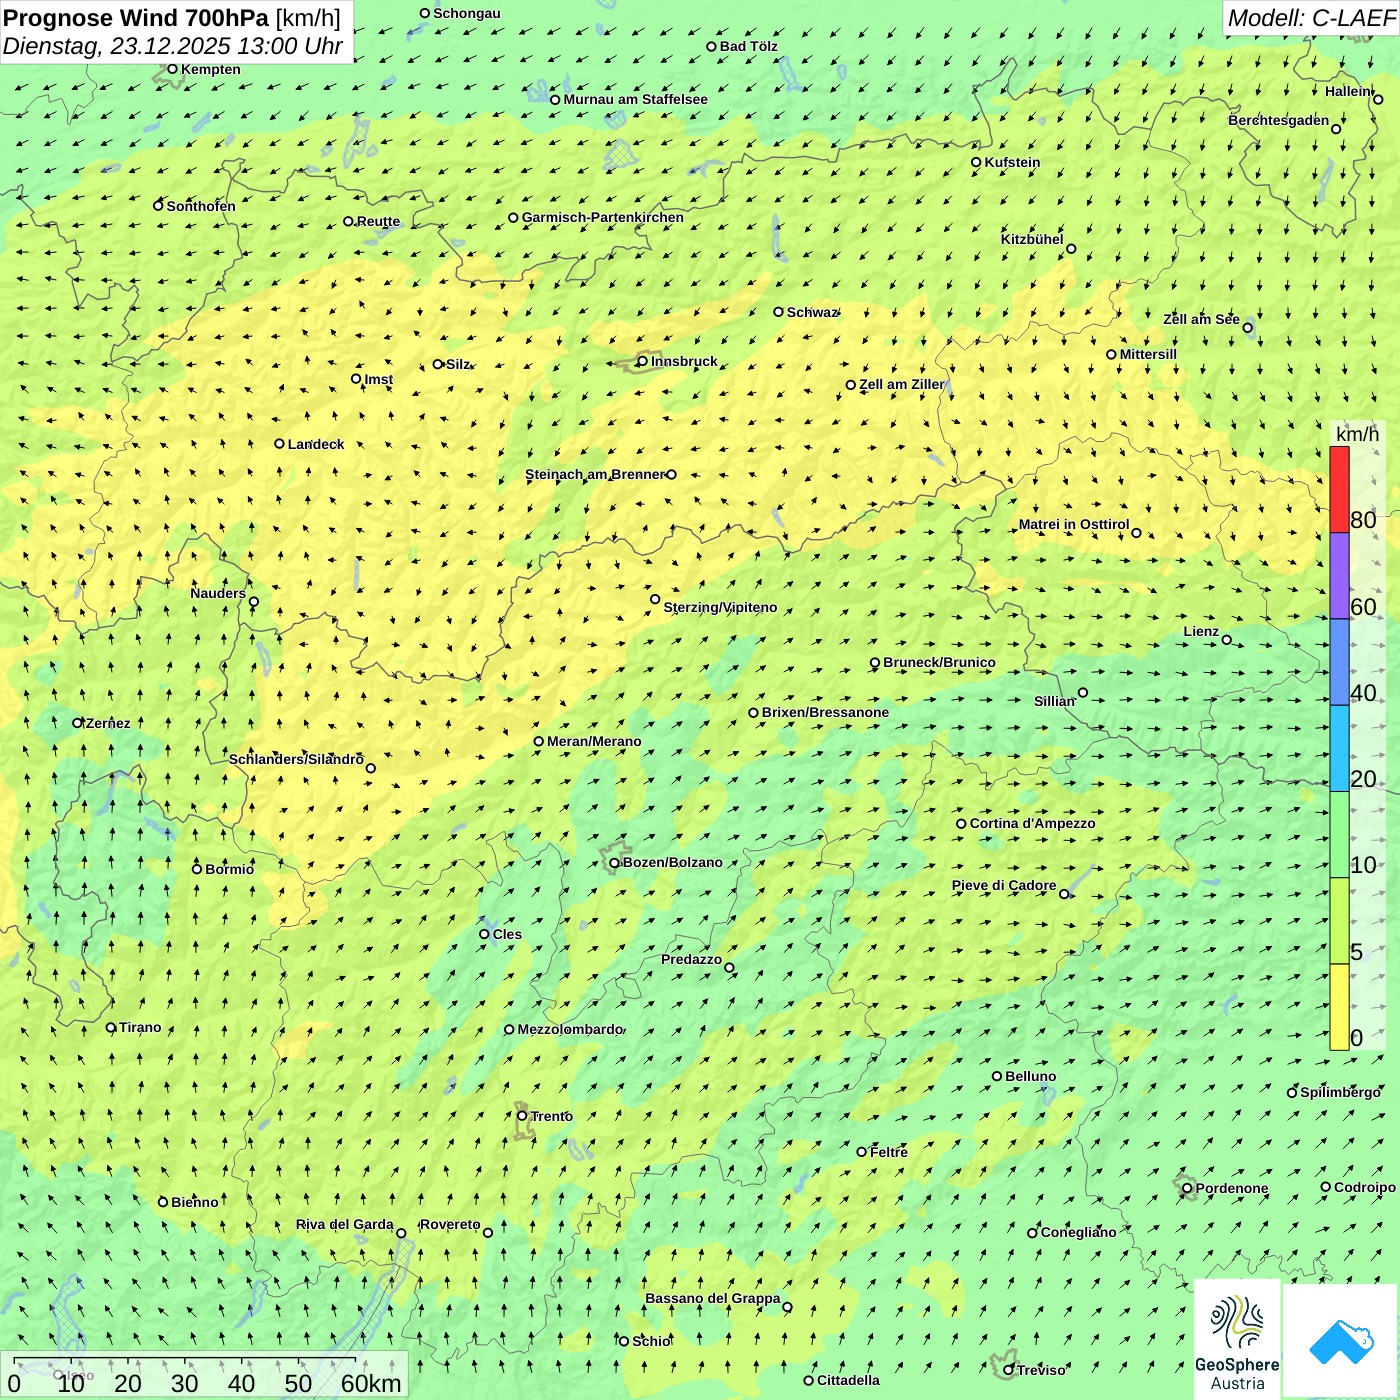Select the Riva del Garda label
1400x1400 pixels.
345,1224
